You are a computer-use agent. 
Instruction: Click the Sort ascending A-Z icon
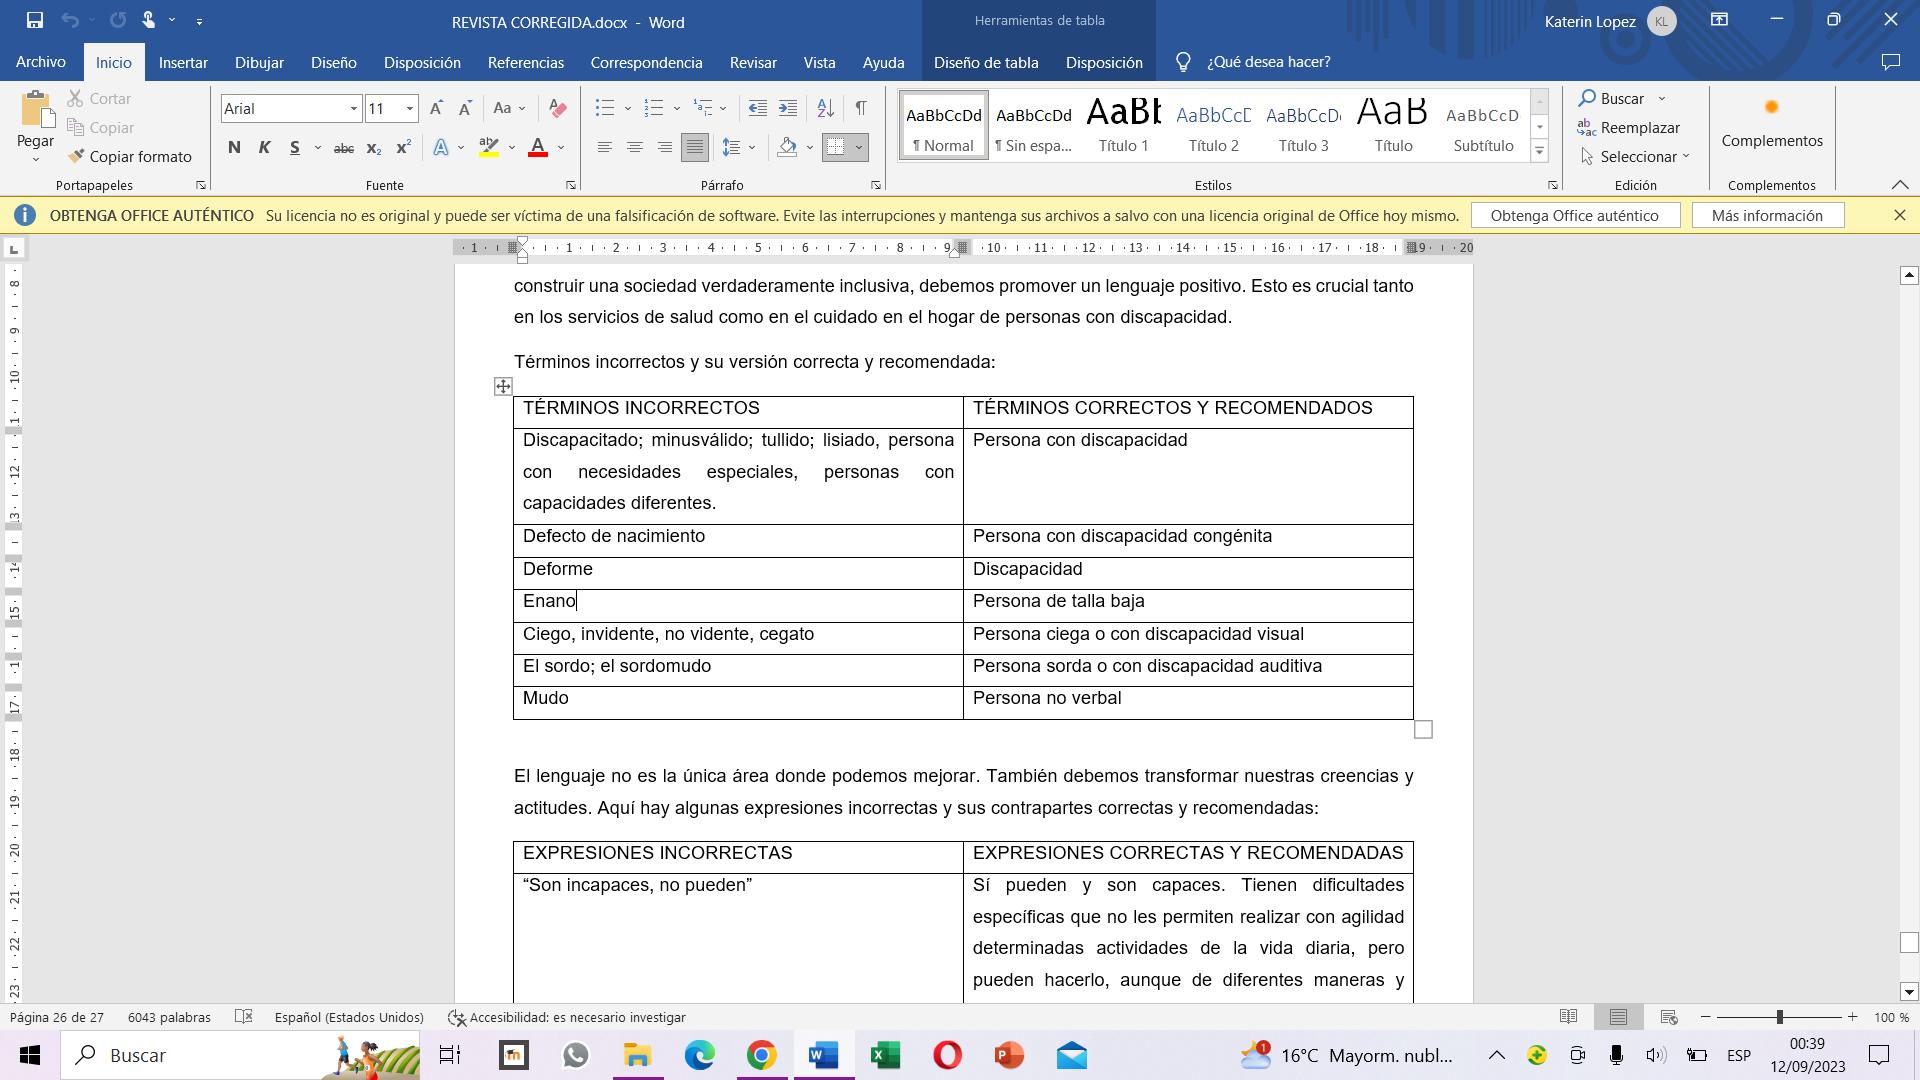825,108
